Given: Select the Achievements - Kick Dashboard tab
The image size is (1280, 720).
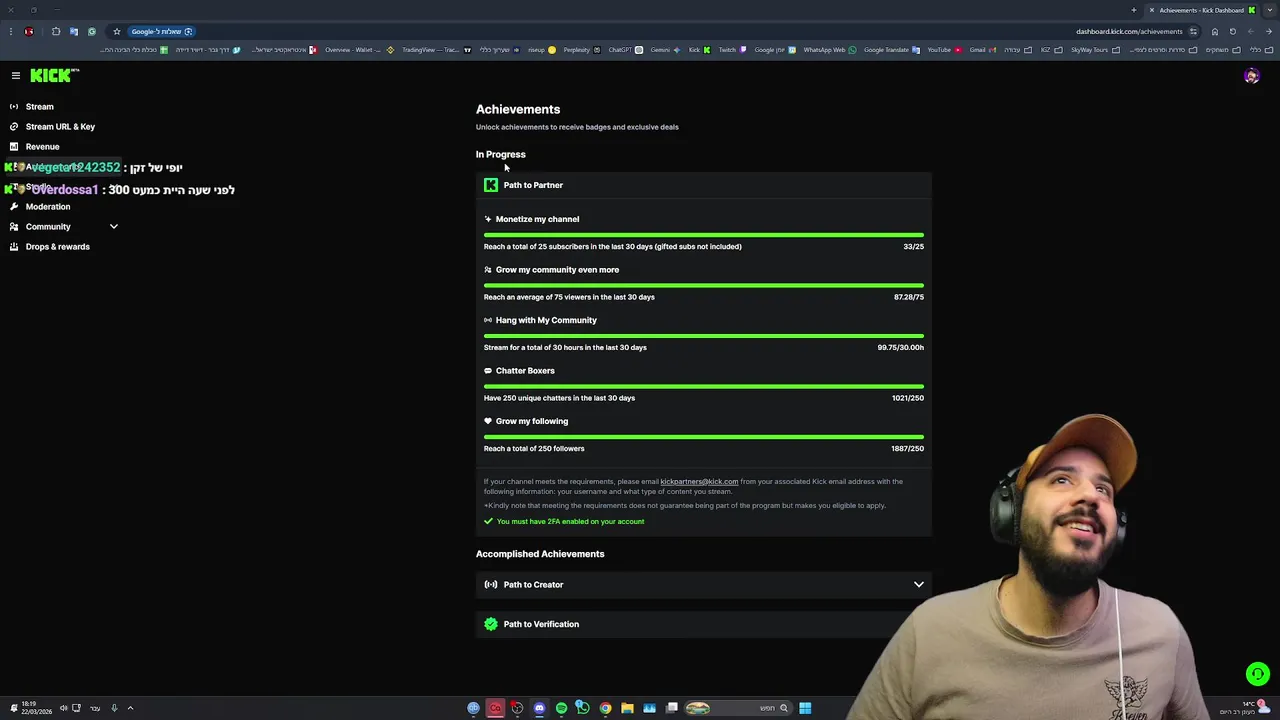Looking at the screenshot, I should click(x=1200, y=10).
